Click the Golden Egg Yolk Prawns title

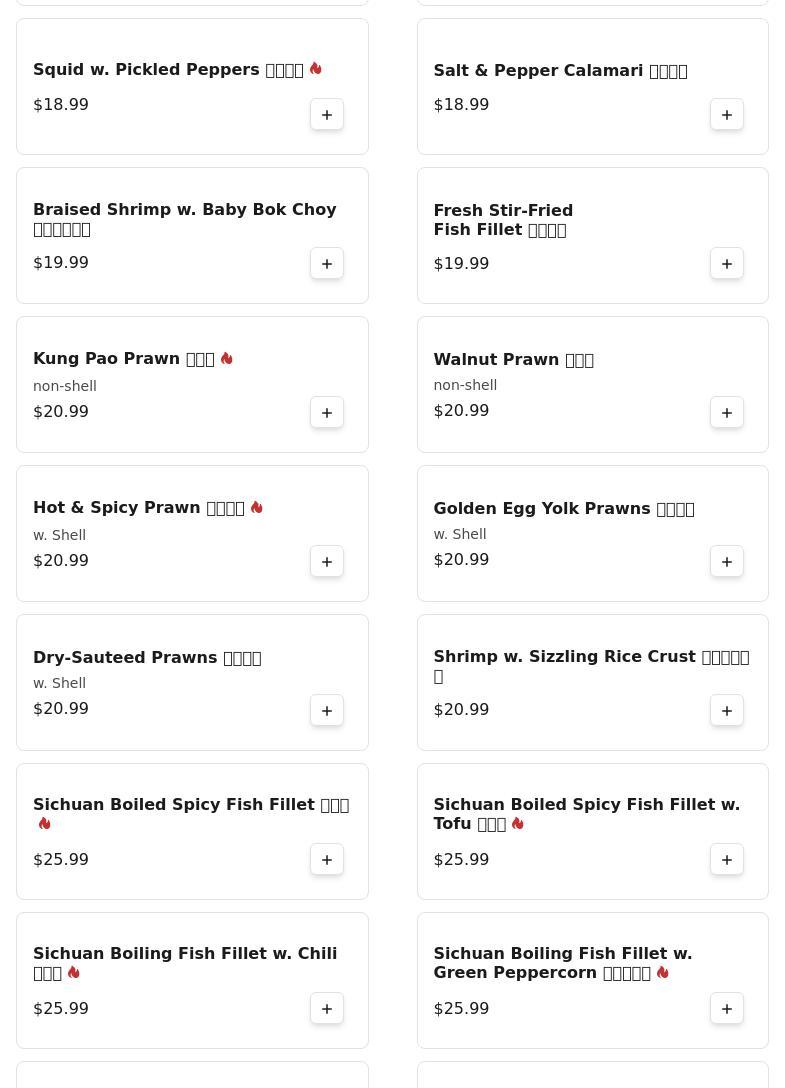click(563, 508)
